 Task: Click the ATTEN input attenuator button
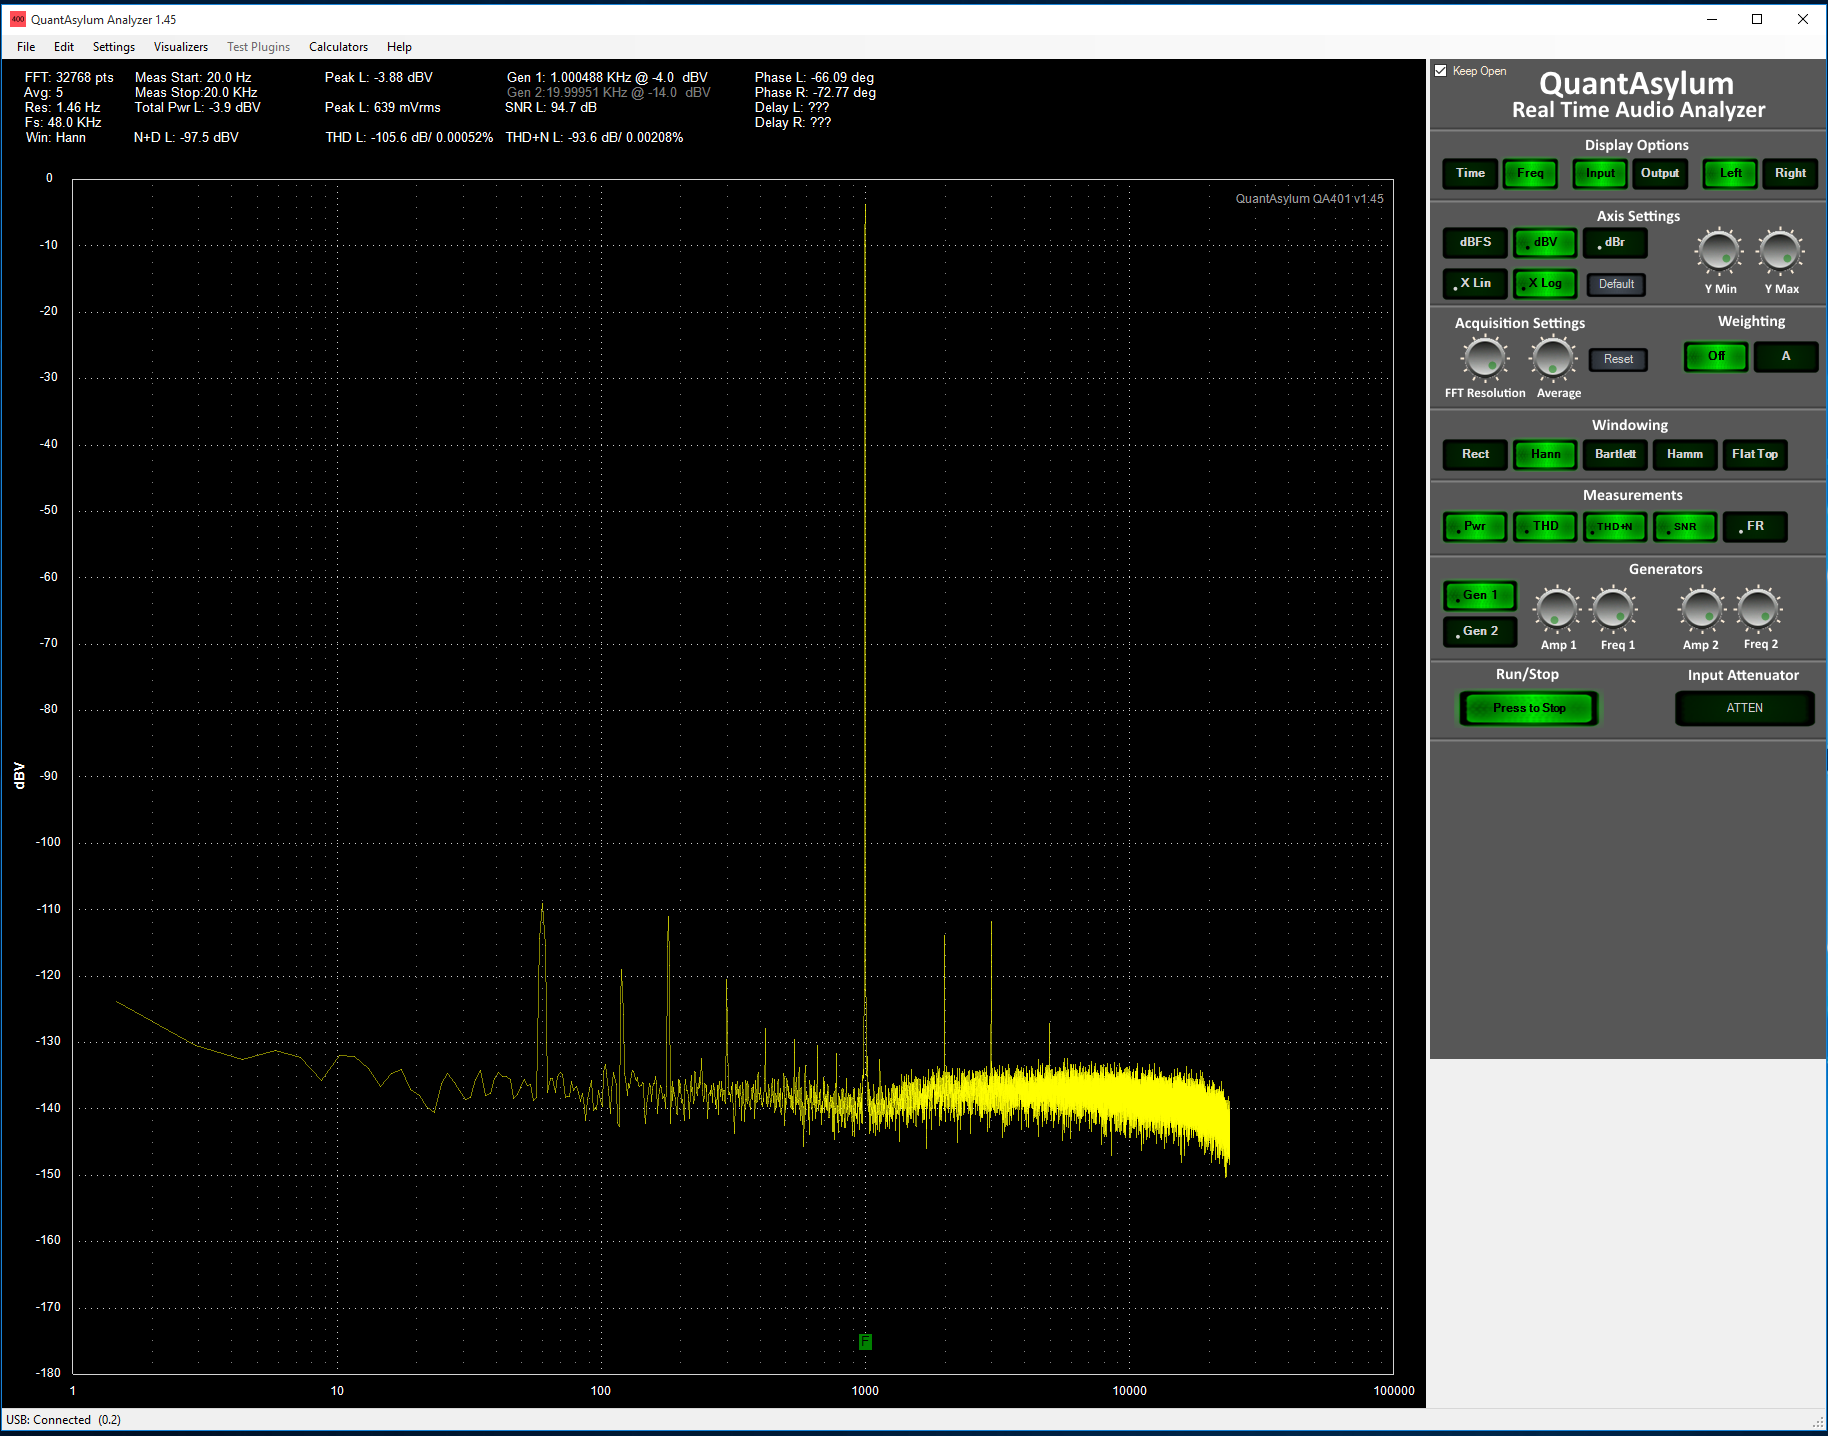pos(1745,708)
